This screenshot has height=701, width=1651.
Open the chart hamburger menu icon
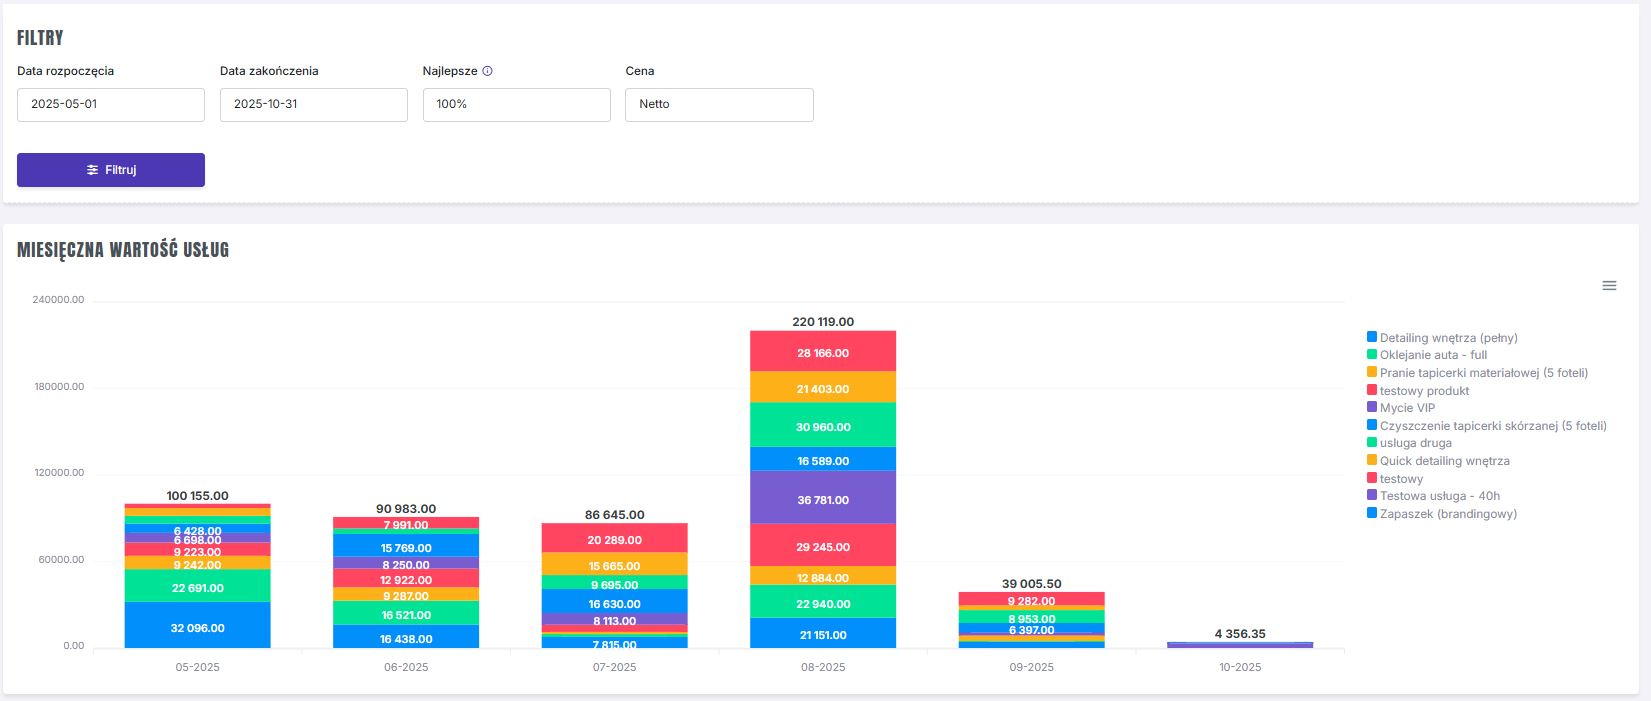(1609, 286)
